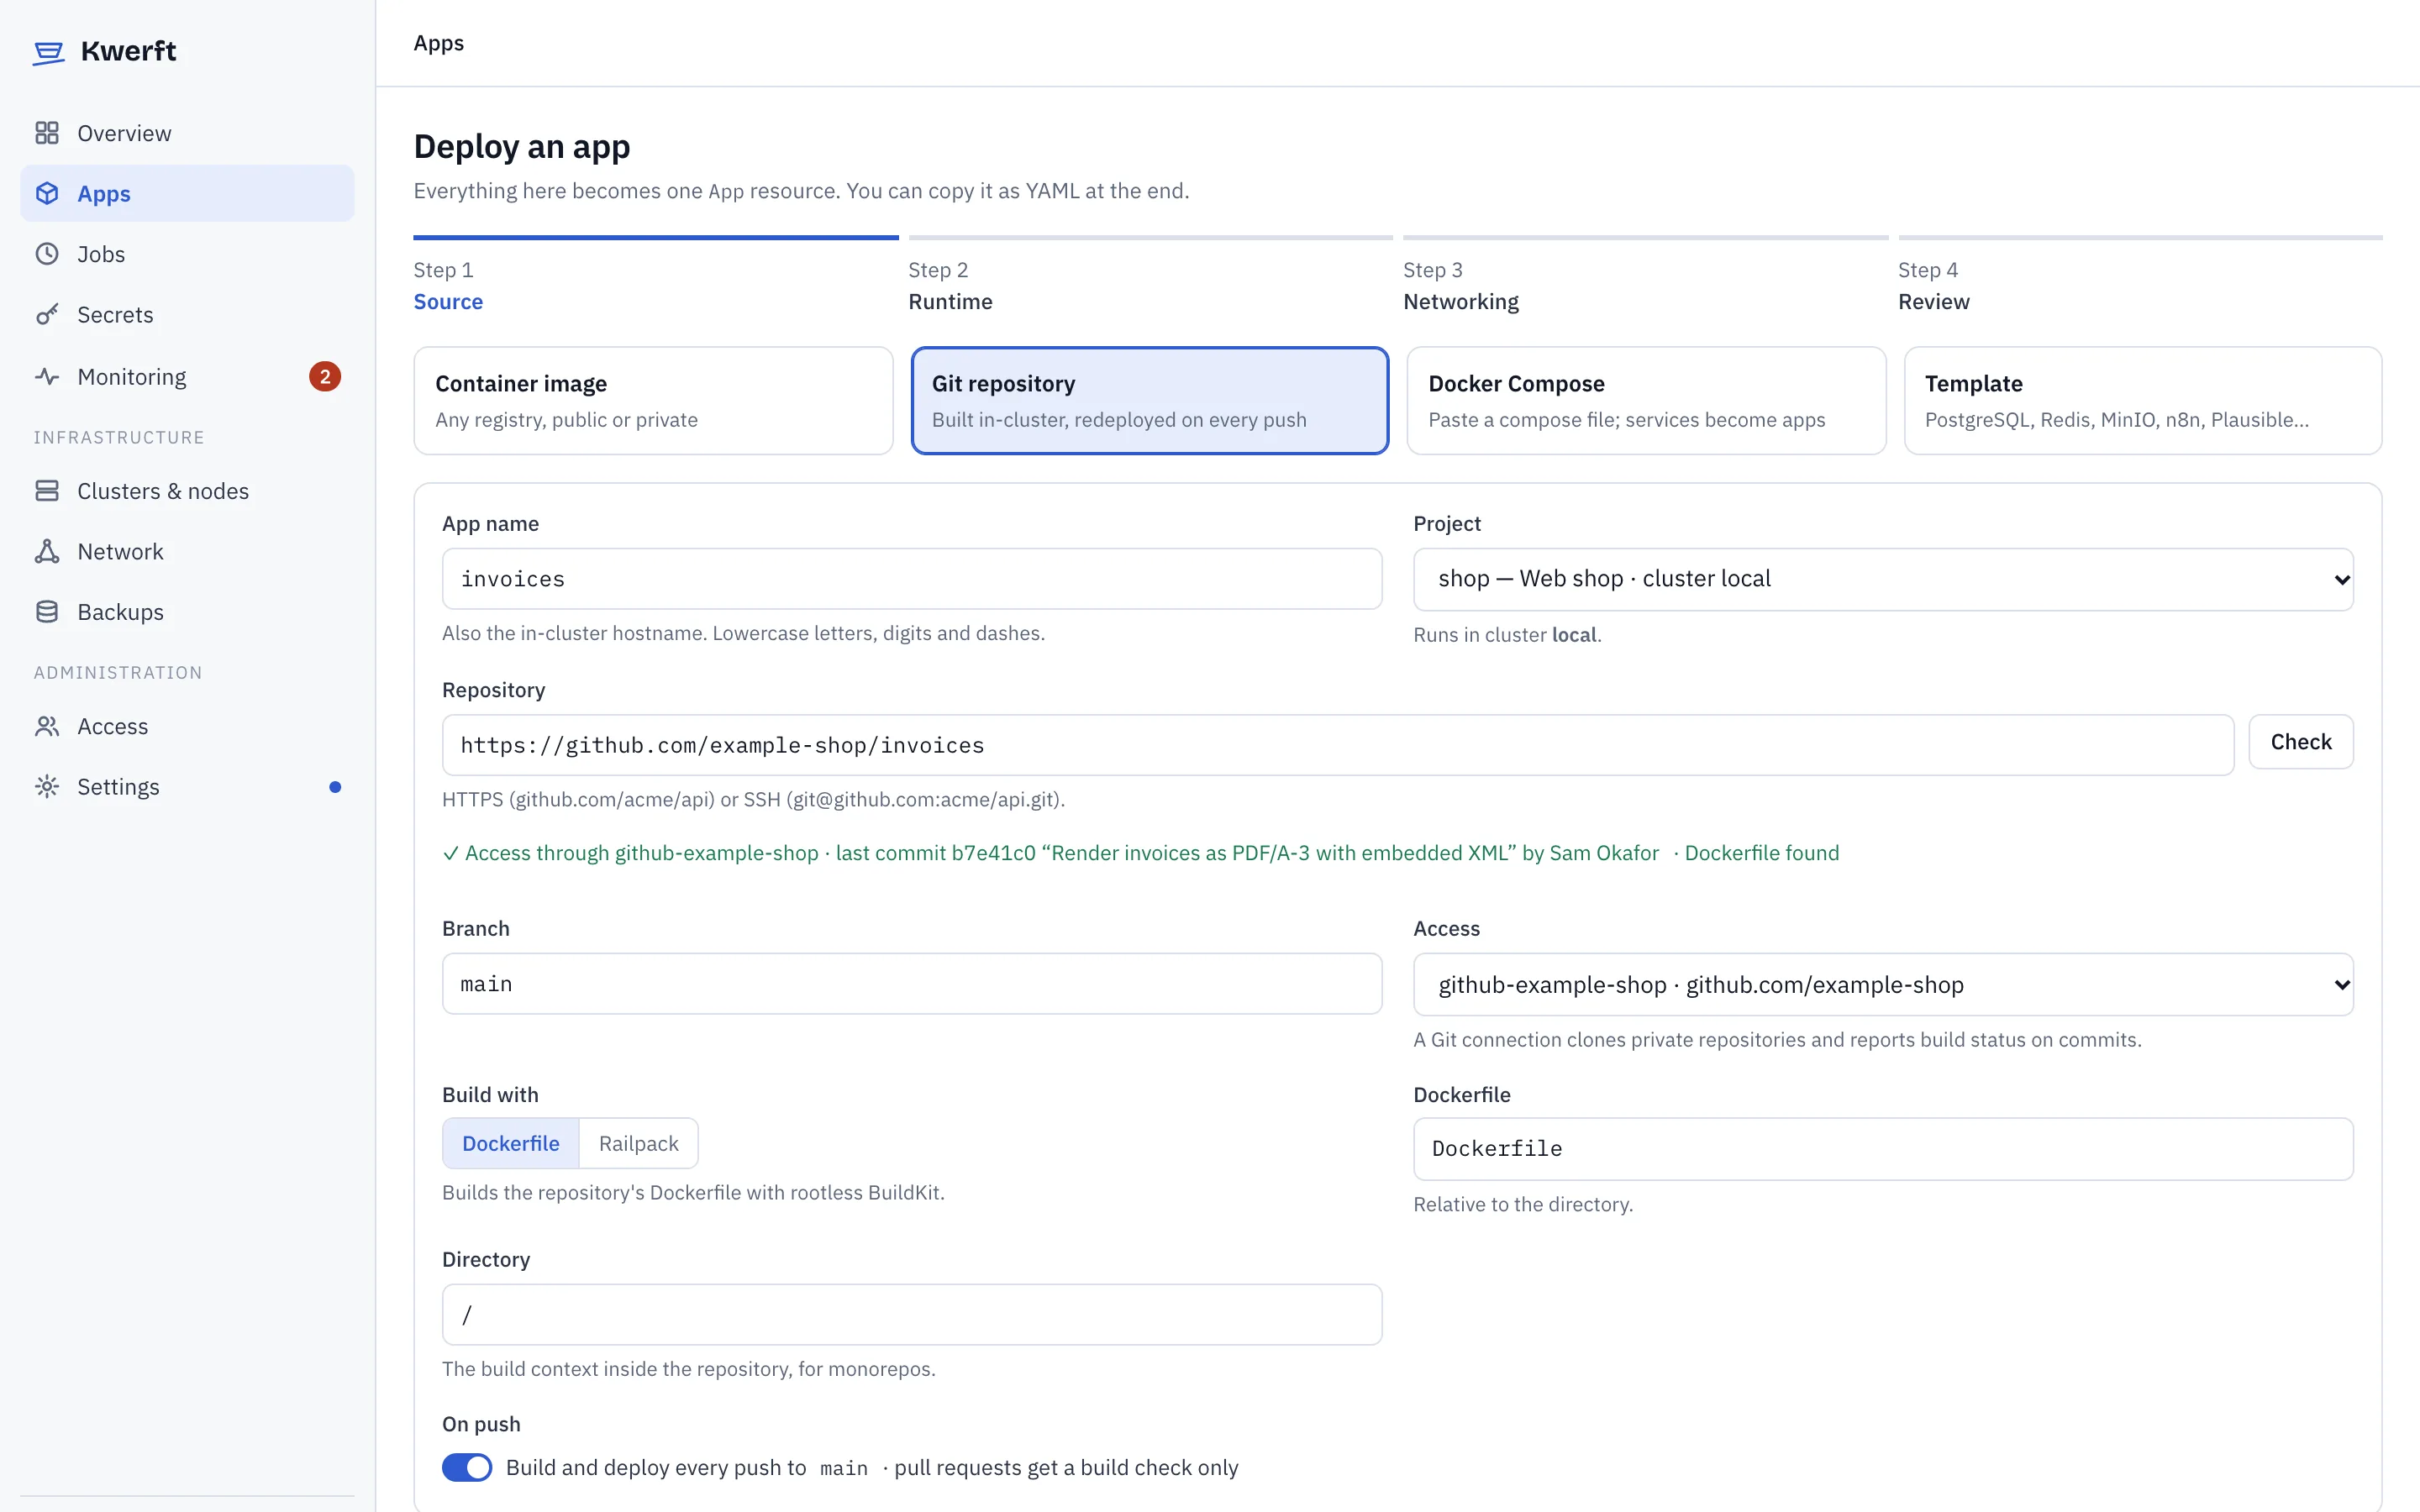Click the Apps cube icon
This screenshot has height=1512, width=2420.
pyautogui.click(x=47, y=193)
